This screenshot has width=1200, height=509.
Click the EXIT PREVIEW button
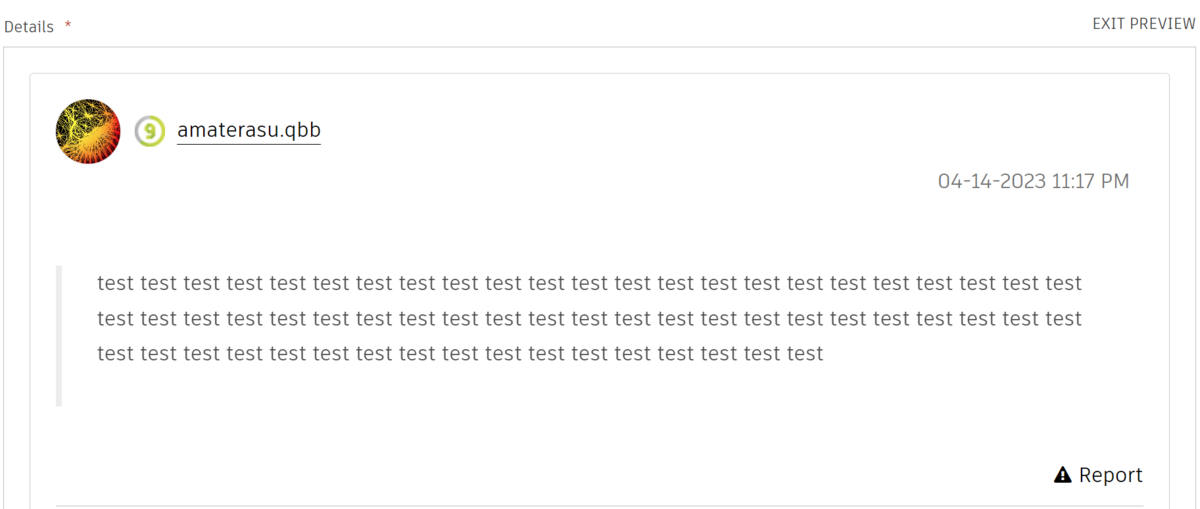pyautogui.click(x=1144, y=24)
